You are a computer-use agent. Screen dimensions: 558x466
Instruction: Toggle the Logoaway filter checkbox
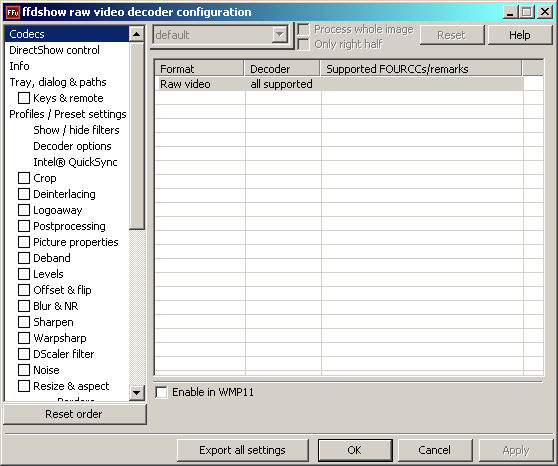coord(24,210)
